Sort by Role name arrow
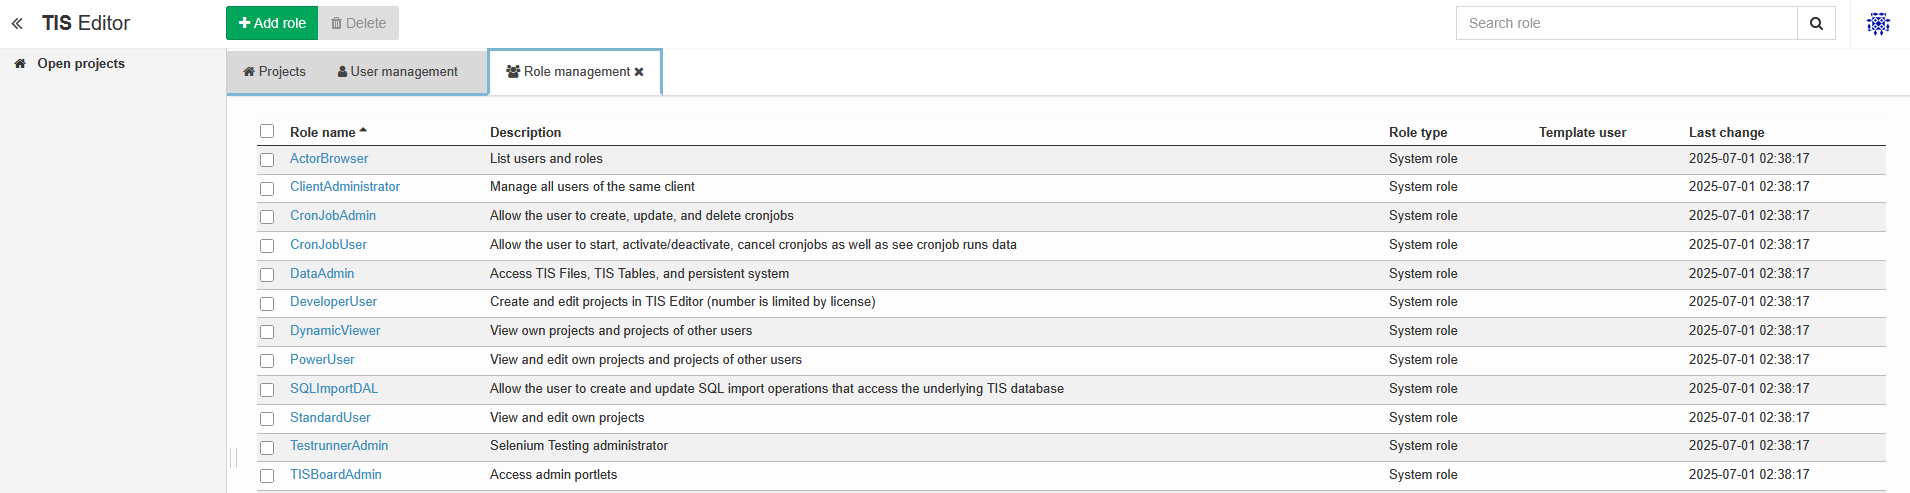1910x493 pixels. pos(363,131)
